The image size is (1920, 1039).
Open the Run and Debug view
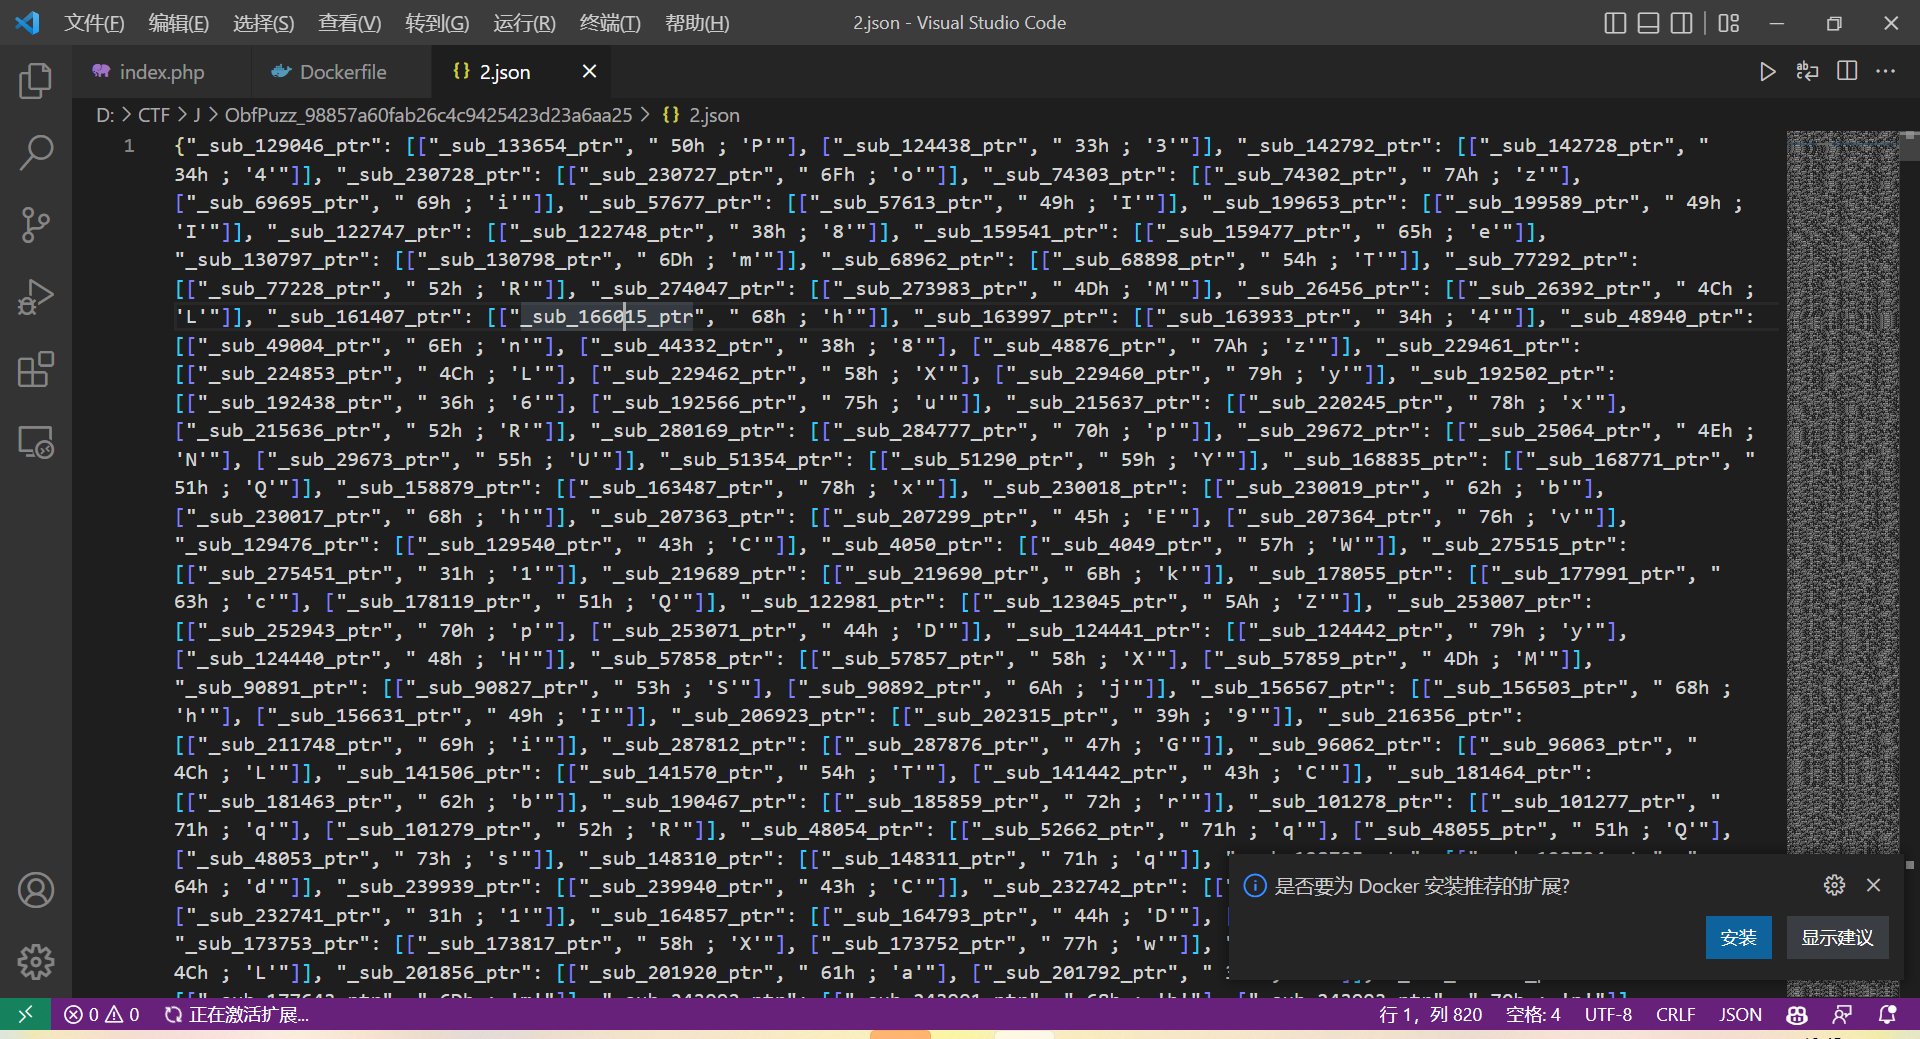pos(36,297)
